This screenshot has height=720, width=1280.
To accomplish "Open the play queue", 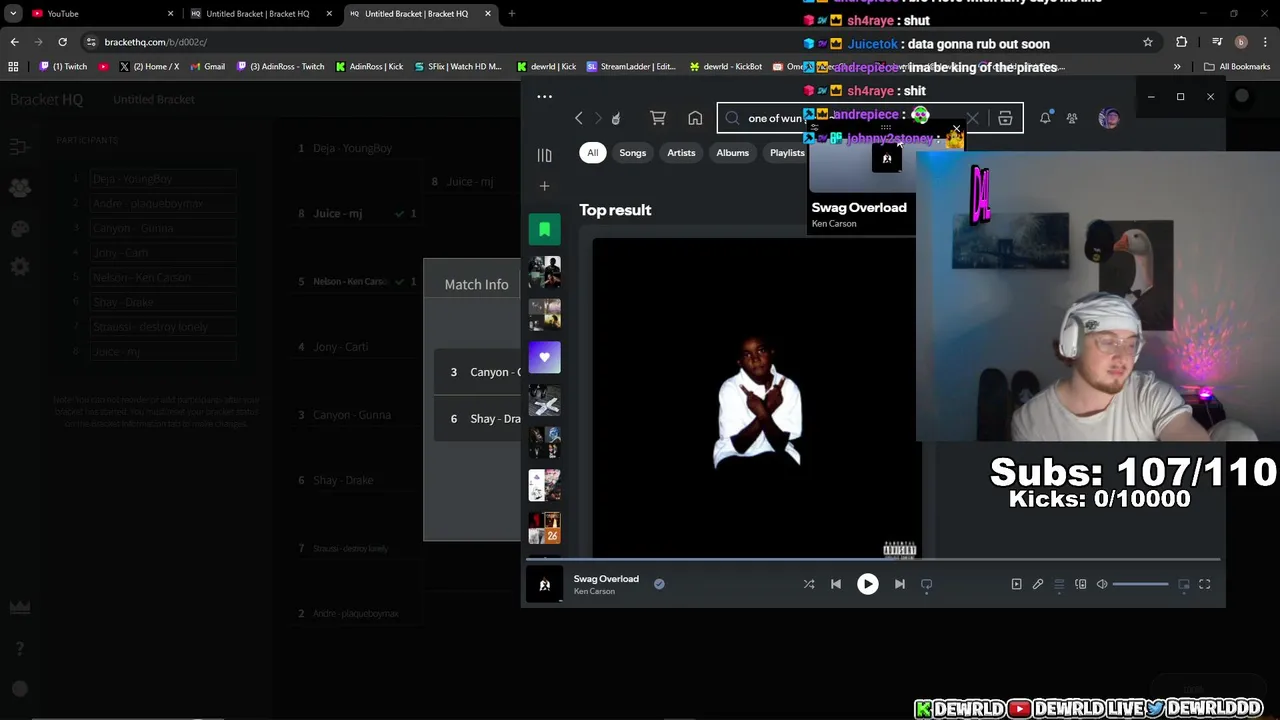I will click(1059, 584).
